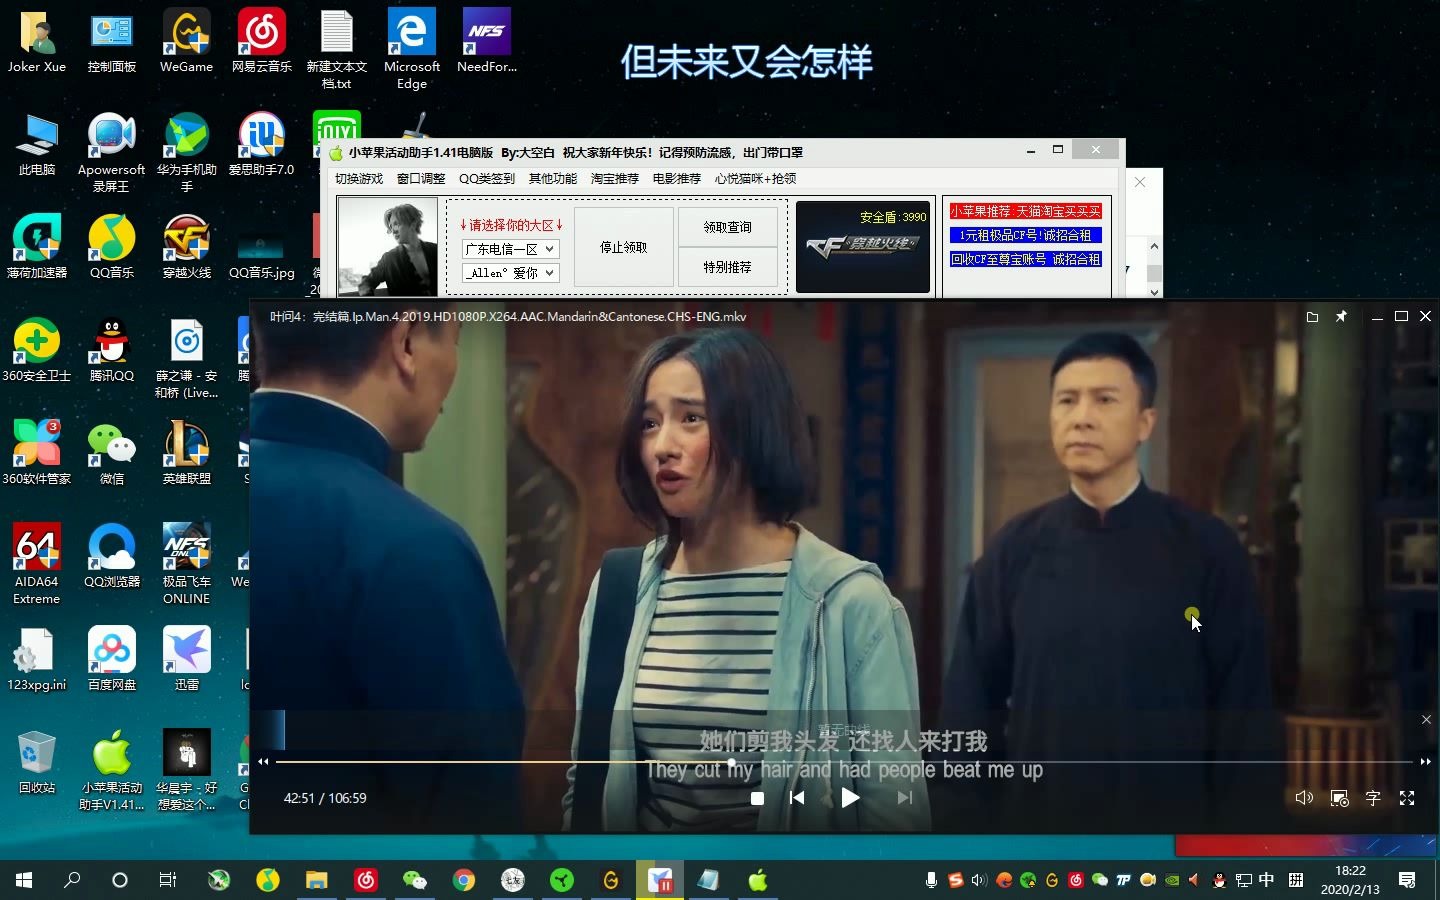Open the 回收CF至尊宝账号 link
1440x900 pixels.
pyautogui.click(x=1025, y=259)
